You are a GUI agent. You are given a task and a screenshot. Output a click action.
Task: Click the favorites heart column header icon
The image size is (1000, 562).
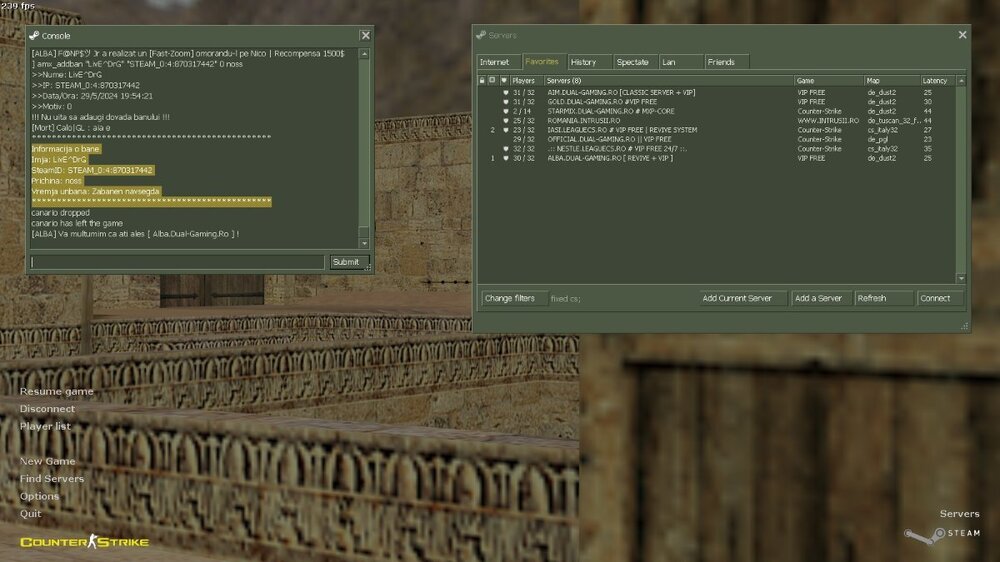(504, 80)
